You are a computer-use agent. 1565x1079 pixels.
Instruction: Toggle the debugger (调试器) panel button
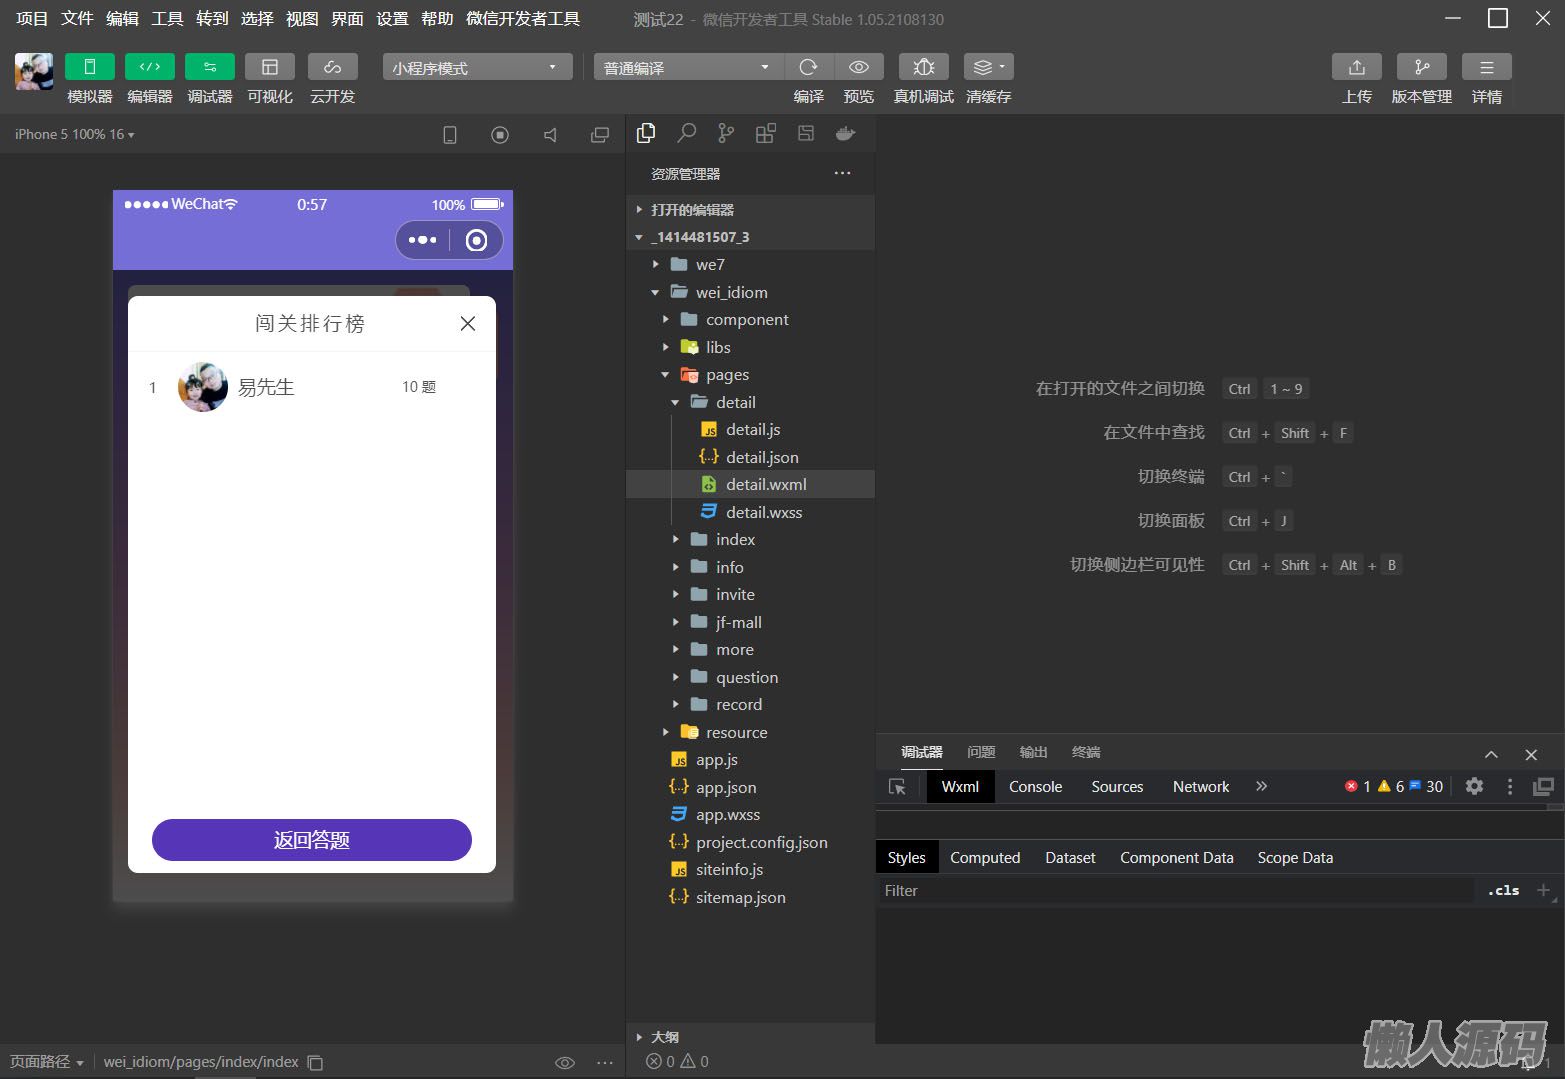click(x=210, y=67)
